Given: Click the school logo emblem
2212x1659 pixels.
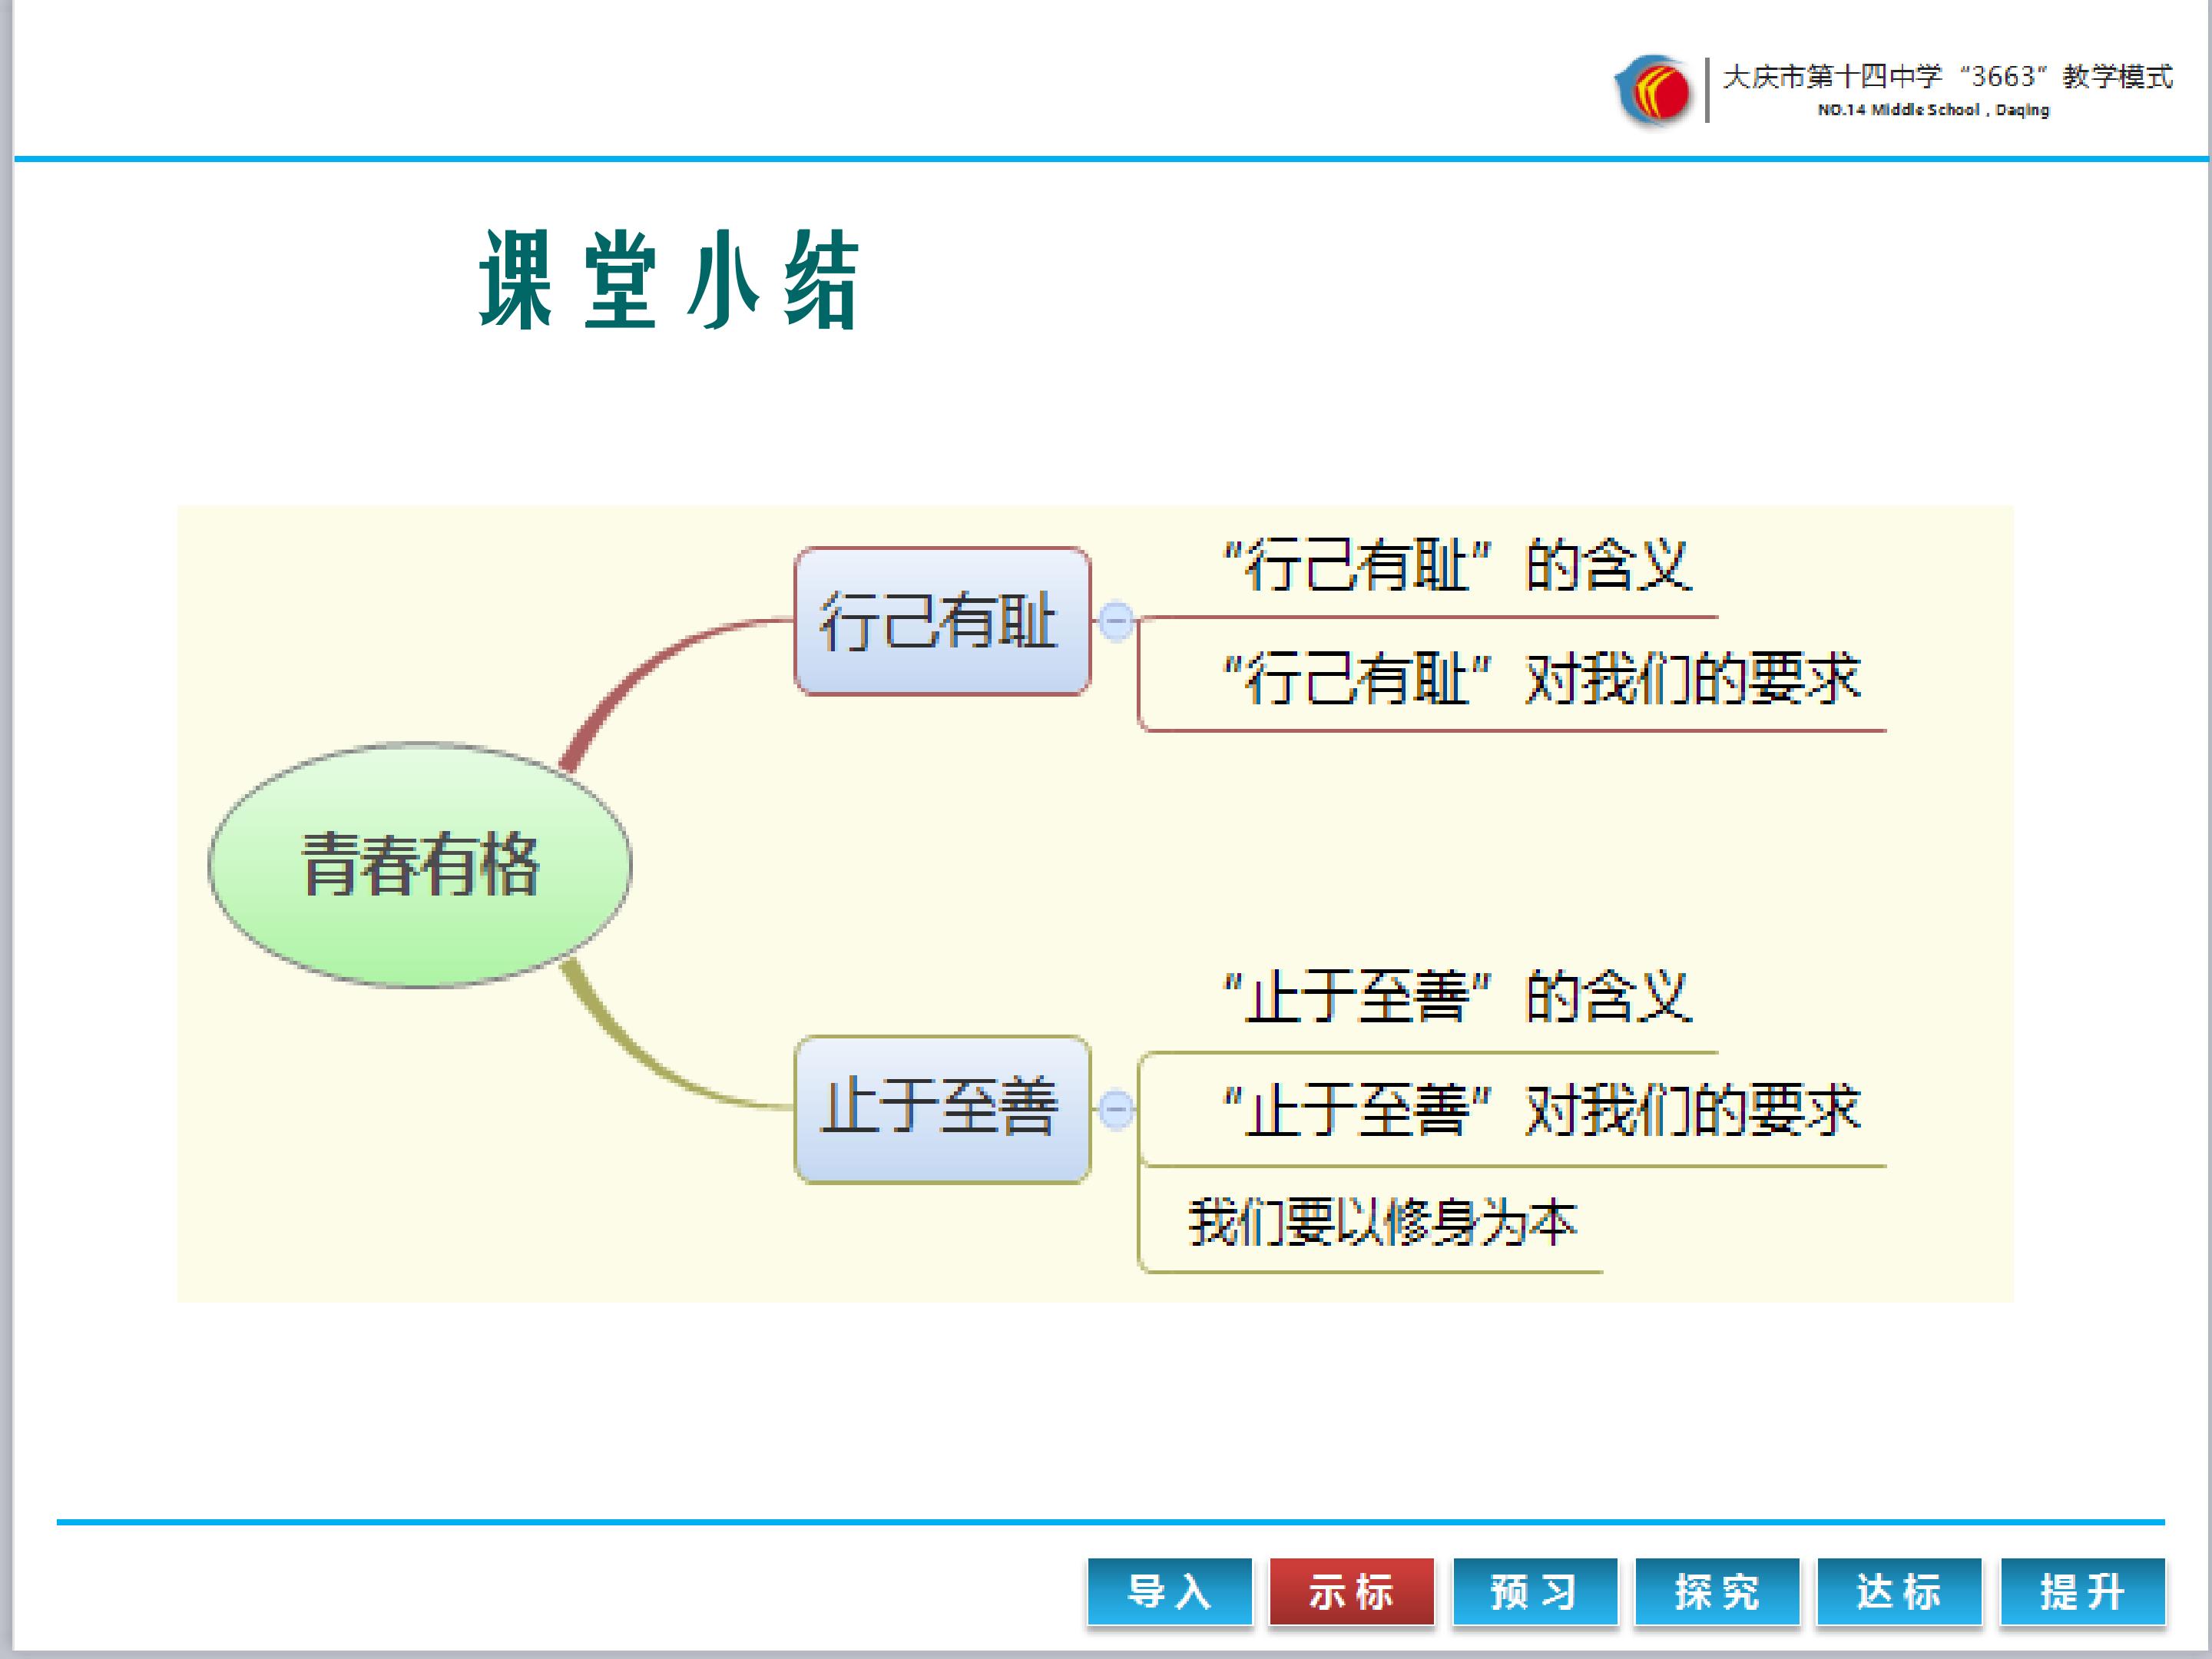Looking at the screenshot, I should click(1654, 91).
